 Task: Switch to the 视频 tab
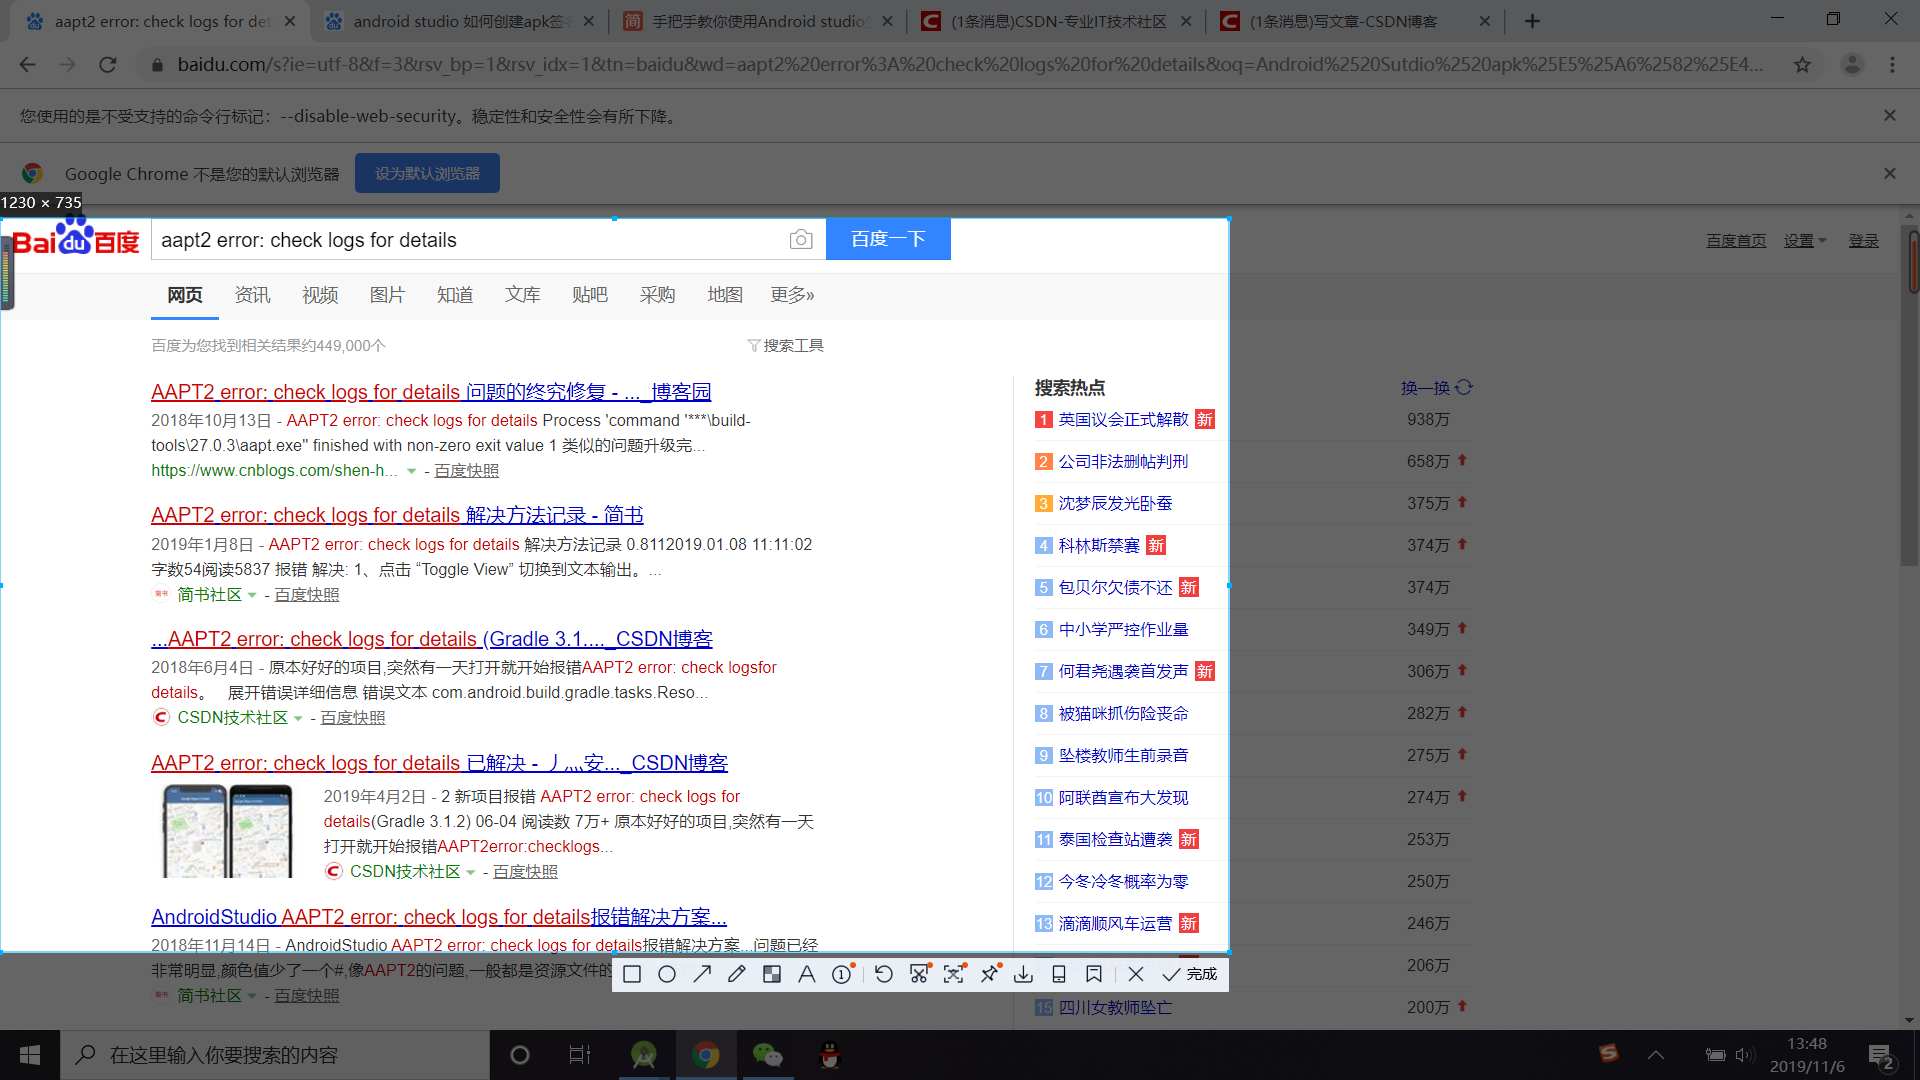320,295
